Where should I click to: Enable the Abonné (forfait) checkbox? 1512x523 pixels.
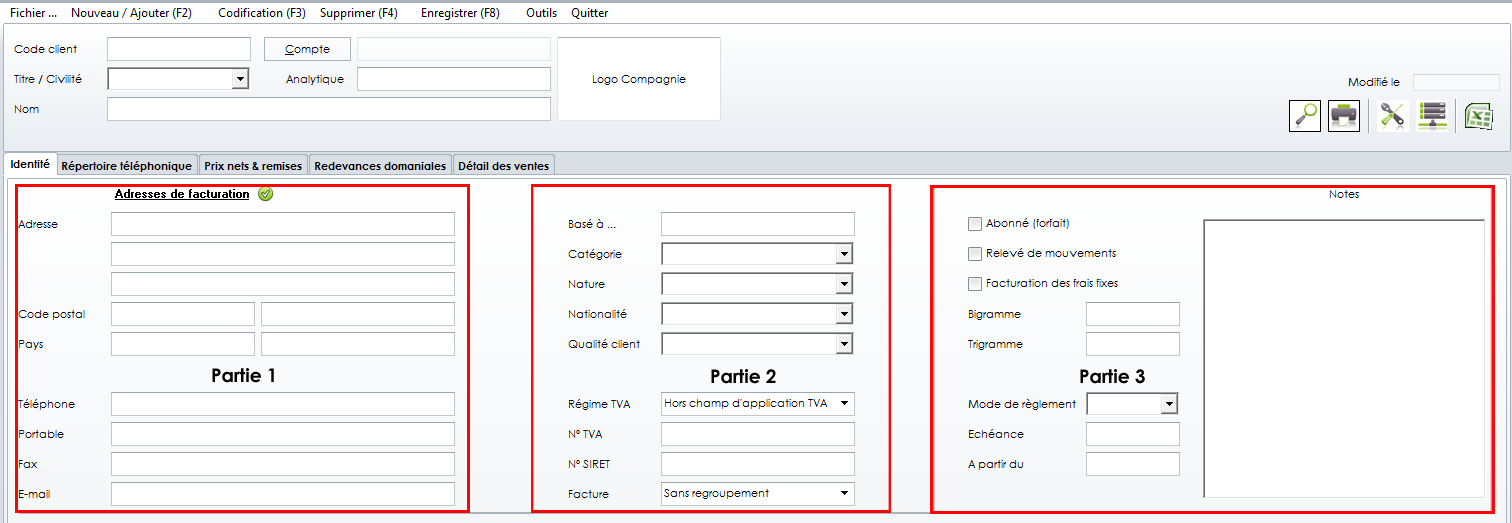point(975,224)
